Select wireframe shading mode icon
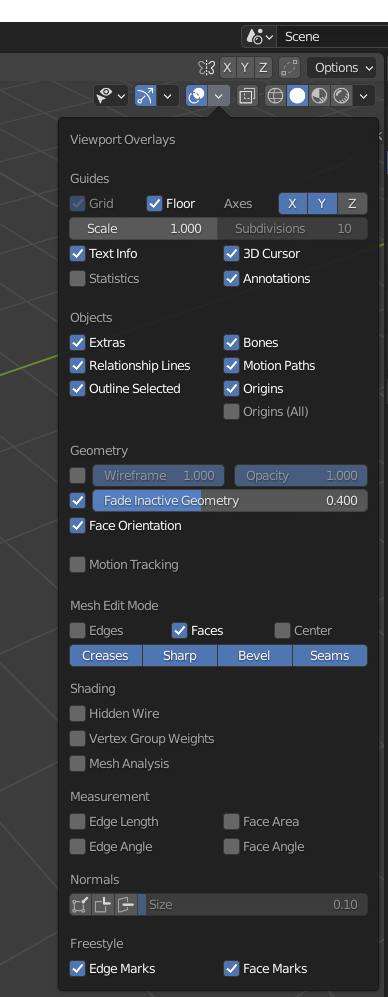388x997 pixels. [x=275, y=96]
